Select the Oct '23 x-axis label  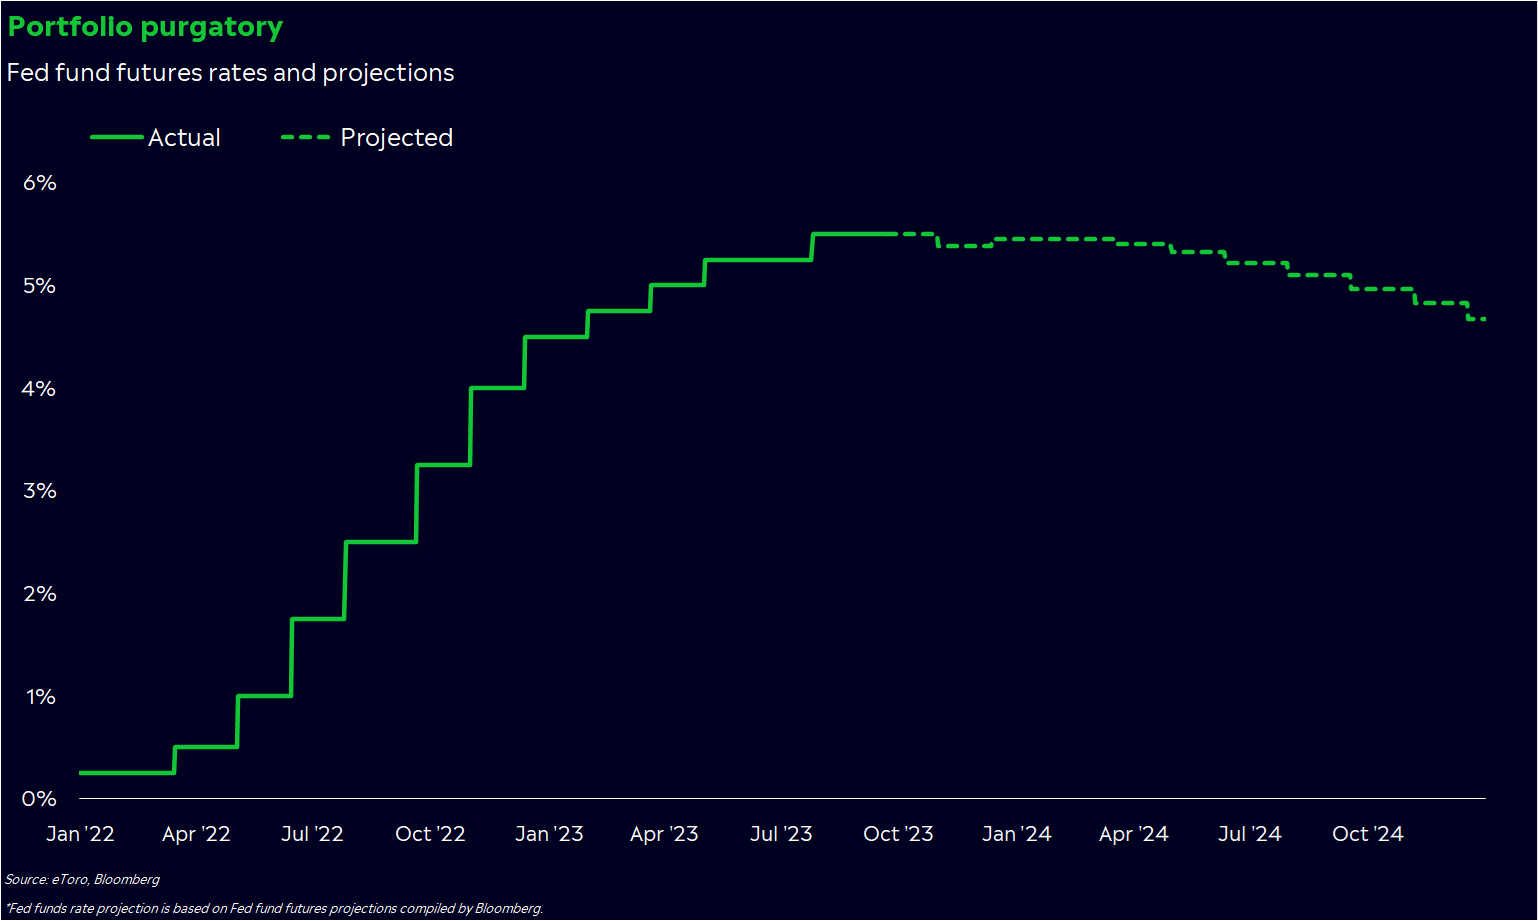898,834
